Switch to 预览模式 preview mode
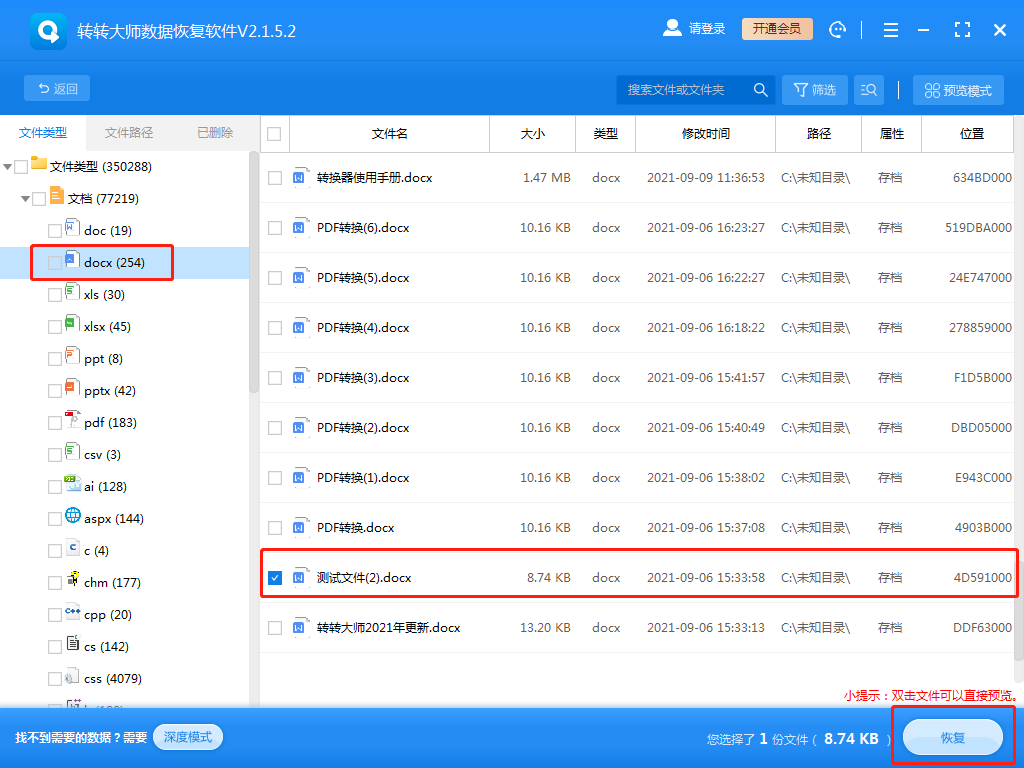The width and height of the screenshot is (1024, 768). 958,90
